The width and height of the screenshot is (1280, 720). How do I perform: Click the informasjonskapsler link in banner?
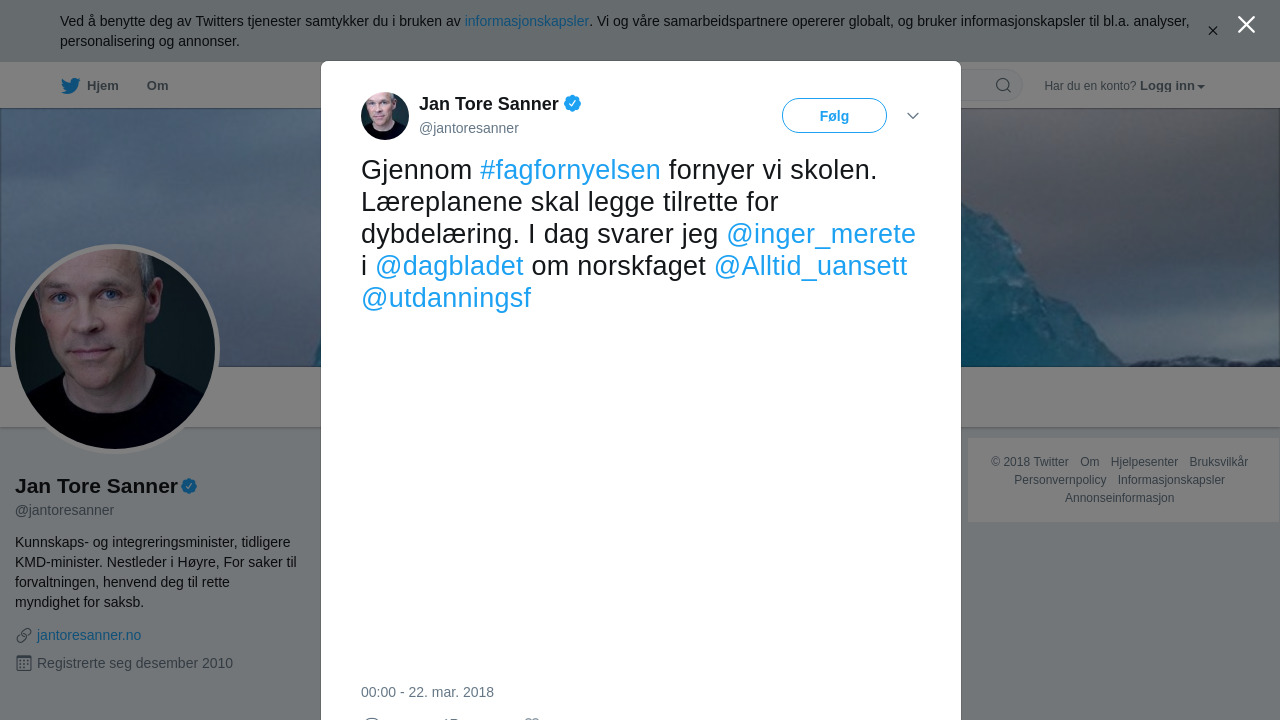pyautogui.click(x=527, y=21)
